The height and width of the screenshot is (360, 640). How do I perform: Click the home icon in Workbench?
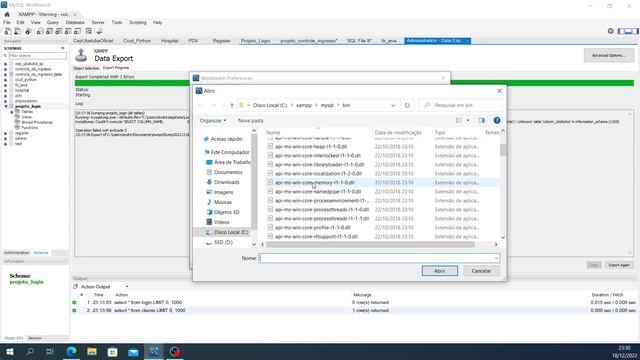pos(7,14)
